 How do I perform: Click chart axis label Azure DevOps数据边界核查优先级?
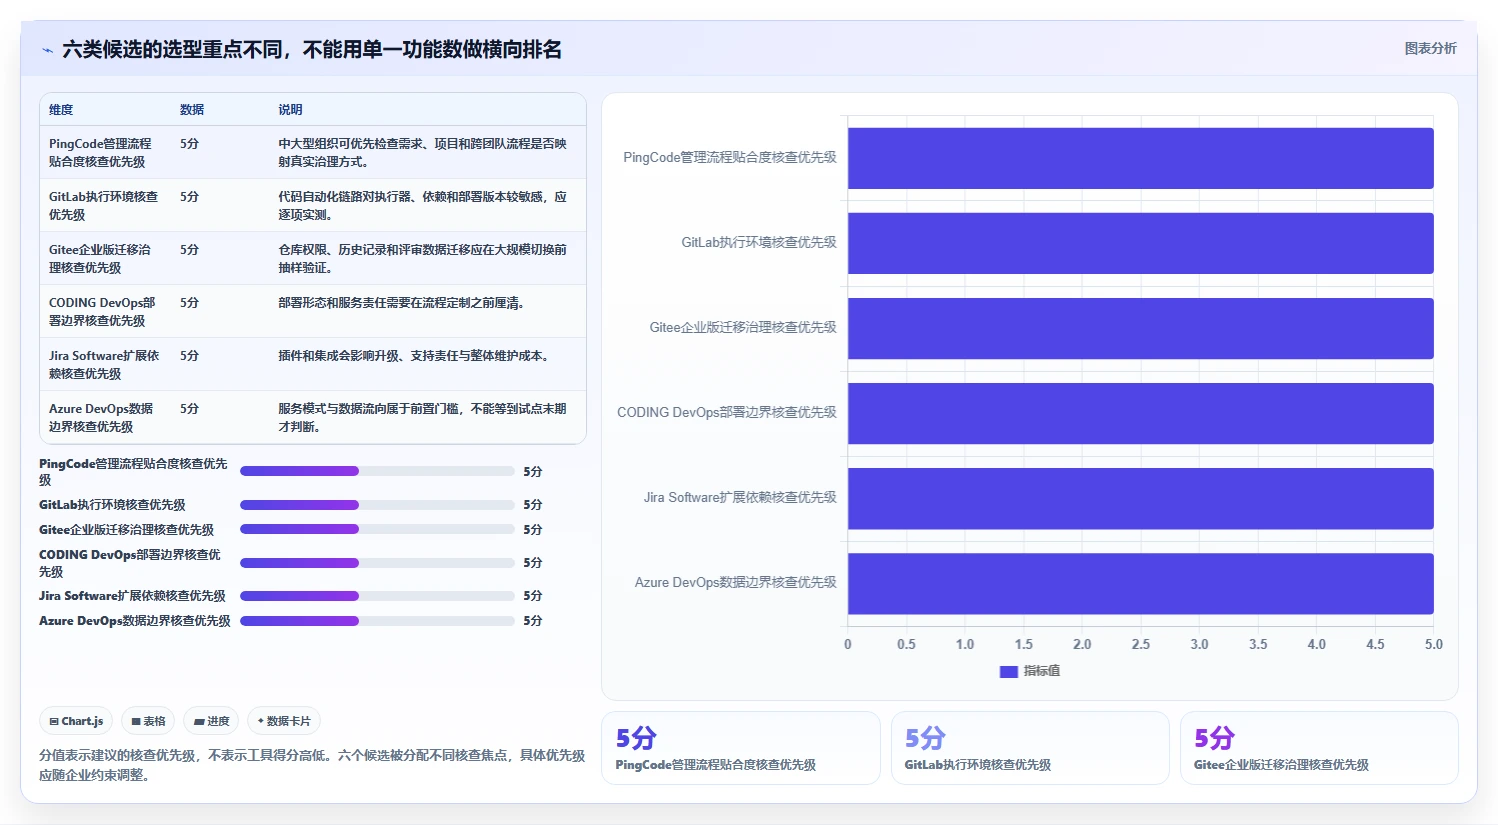click(x=735, y=582)
